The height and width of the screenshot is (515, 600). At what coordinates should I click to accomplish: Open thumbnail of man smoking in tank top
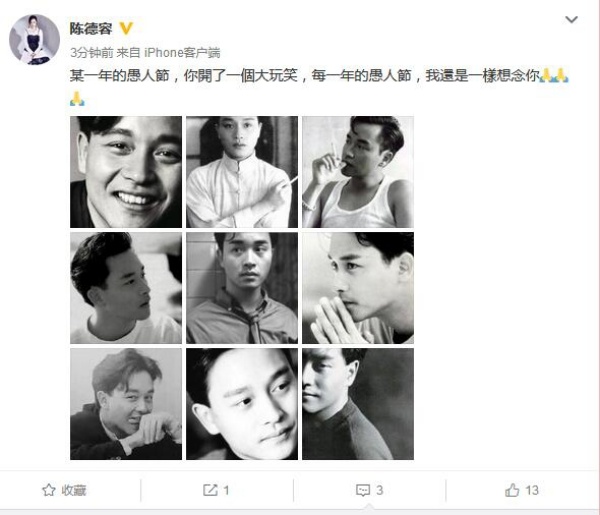tap(358, 172)
